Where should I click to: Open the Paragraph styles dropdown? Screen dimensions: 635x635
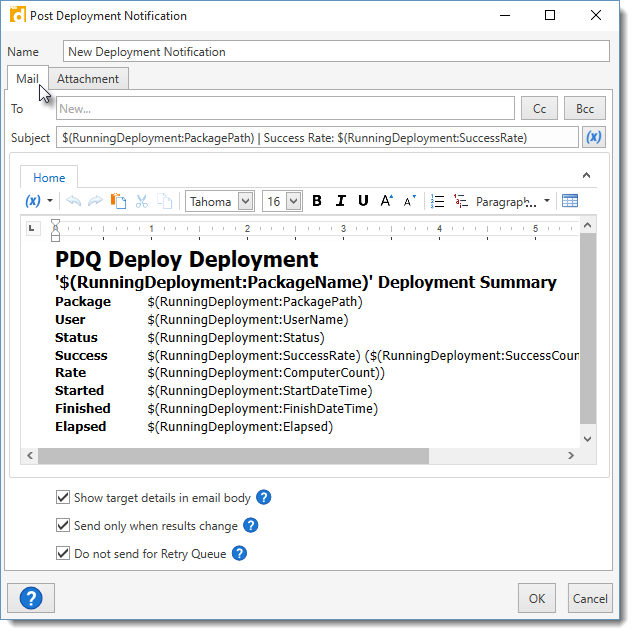click(513, 201)
